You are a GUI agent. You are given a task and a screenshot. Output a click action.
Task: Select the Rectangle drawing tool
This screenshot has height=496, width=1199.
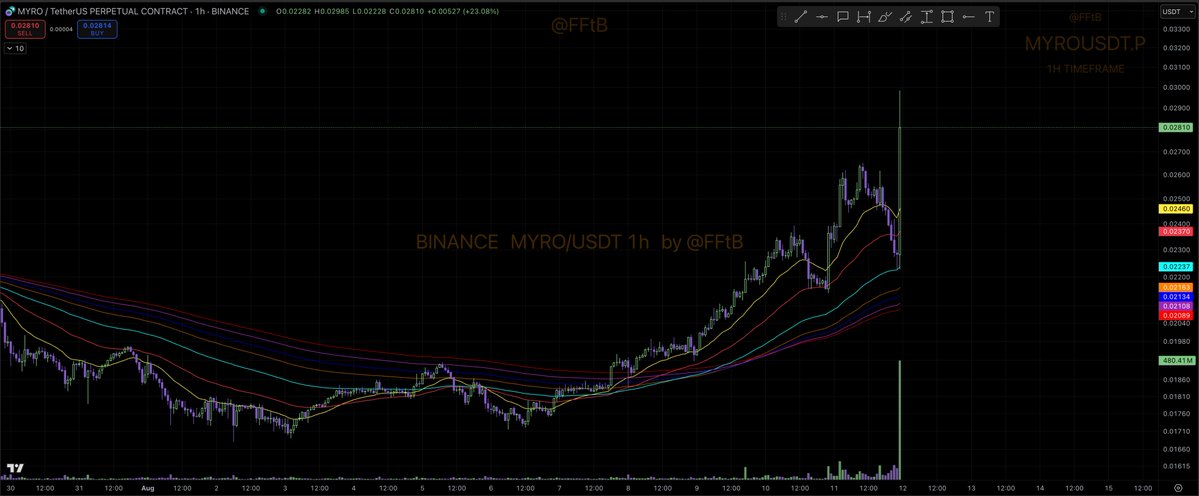pyautogui.click(x=947, y=17)
